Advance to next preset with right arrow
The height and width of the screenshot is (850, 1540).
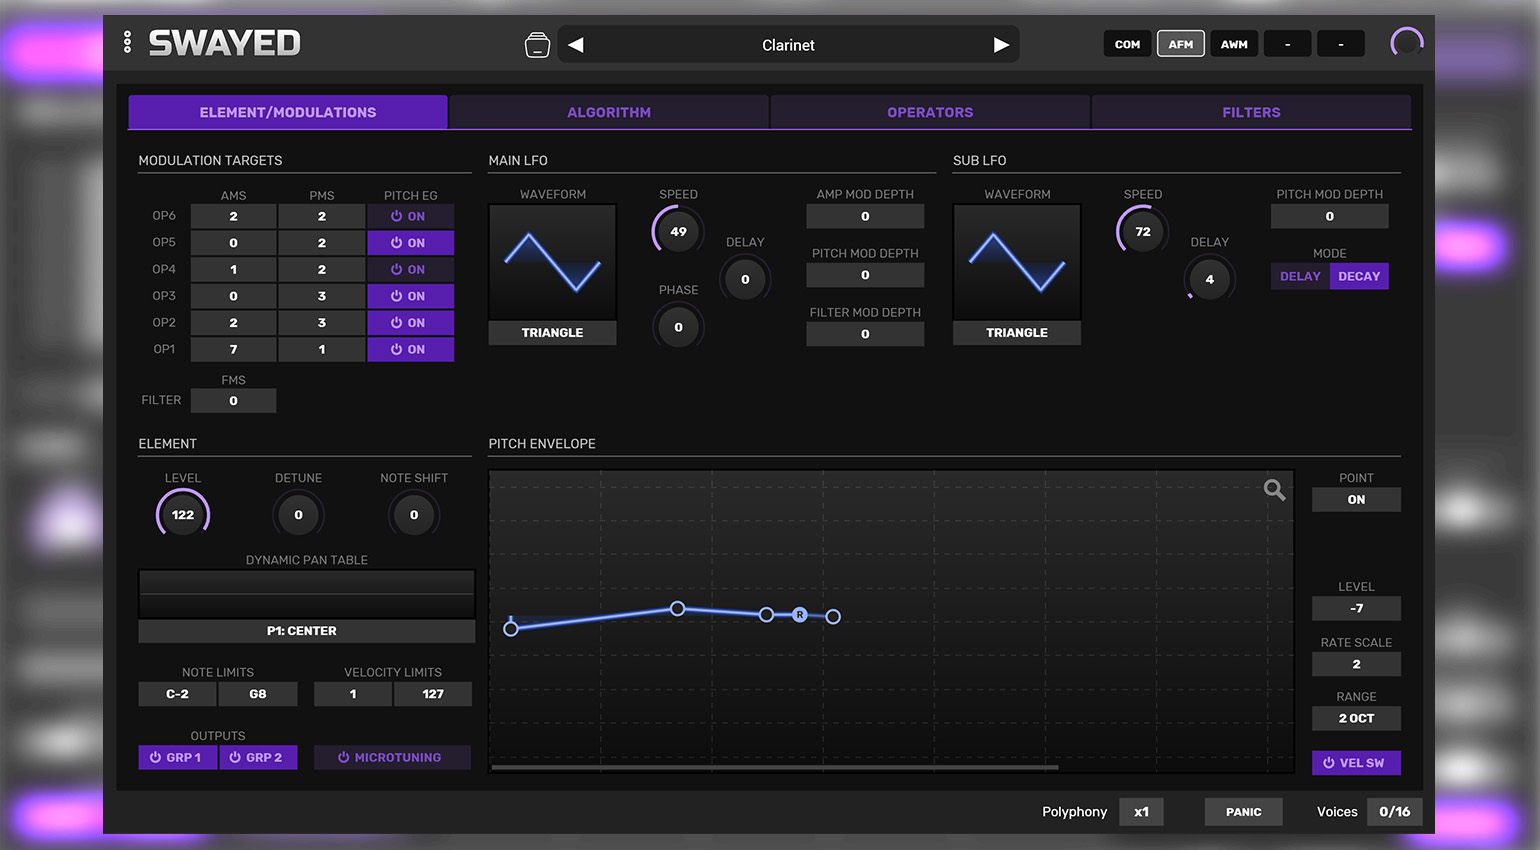tap(1001, 45)
